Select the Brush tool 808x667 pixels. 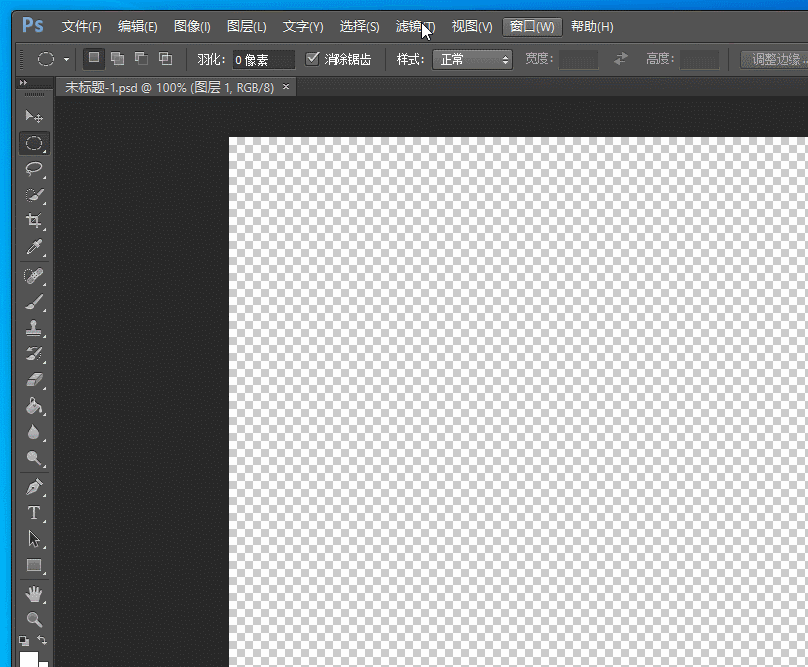coord(34,302)
